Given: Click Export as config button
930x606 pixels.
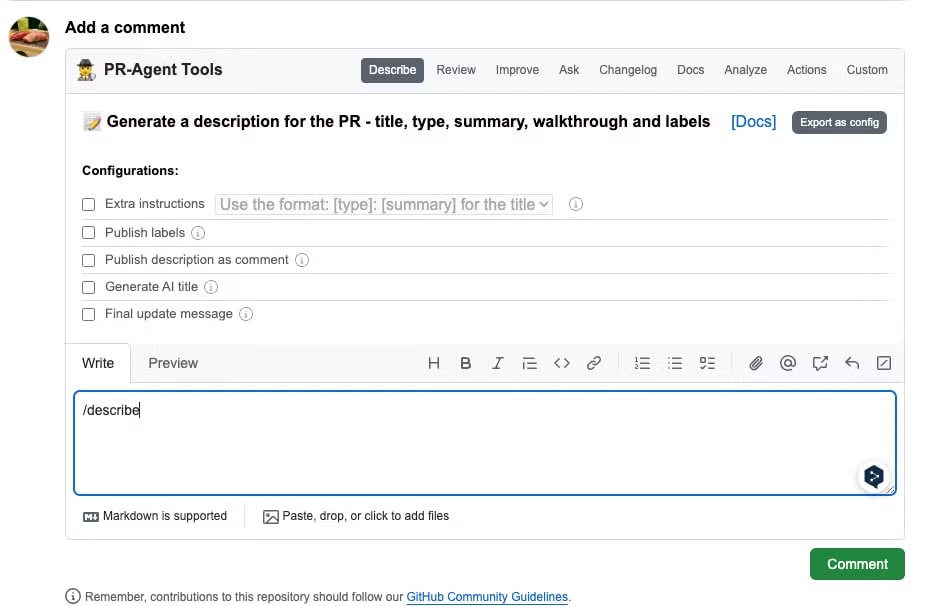Looking at the screenshot, I should coord(839,122).
